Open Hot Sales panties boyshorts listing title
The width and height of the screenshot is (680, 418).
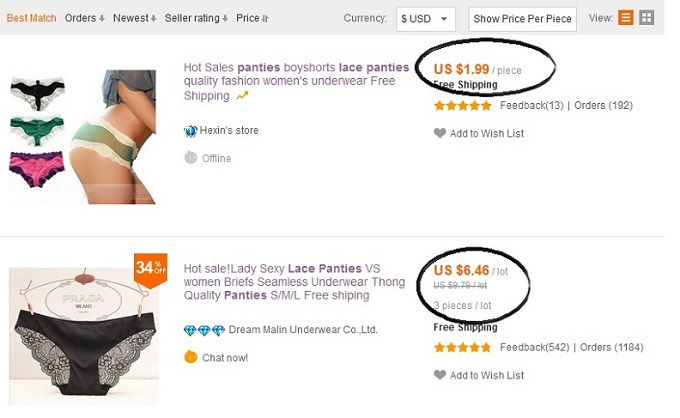(x=296, y=81)
